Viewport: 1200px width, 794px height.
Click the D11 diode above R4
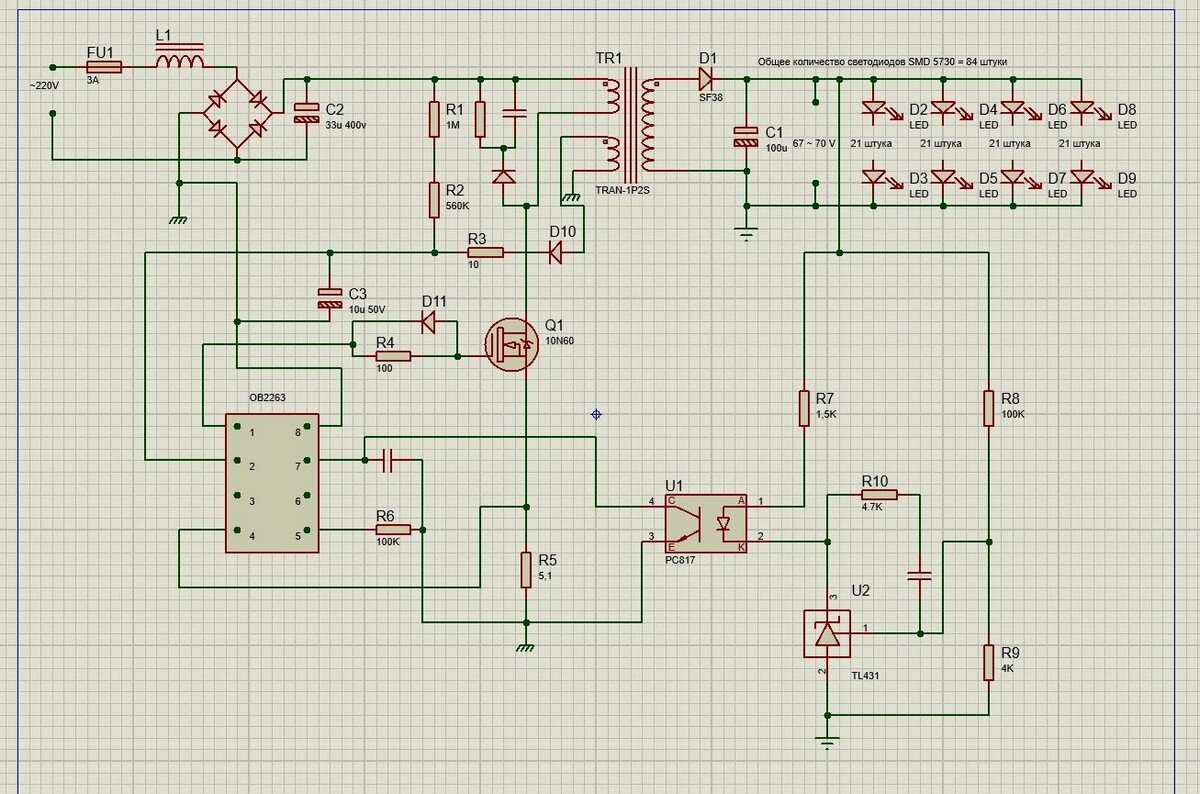(428, 322)
